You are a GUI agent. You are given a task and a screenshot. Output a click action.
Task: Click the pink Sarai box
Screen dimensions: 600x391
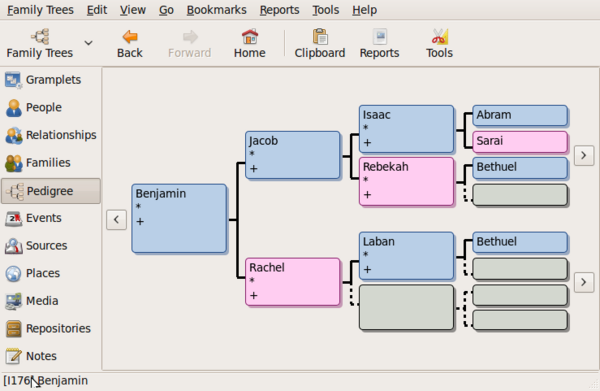click(520, 142)
